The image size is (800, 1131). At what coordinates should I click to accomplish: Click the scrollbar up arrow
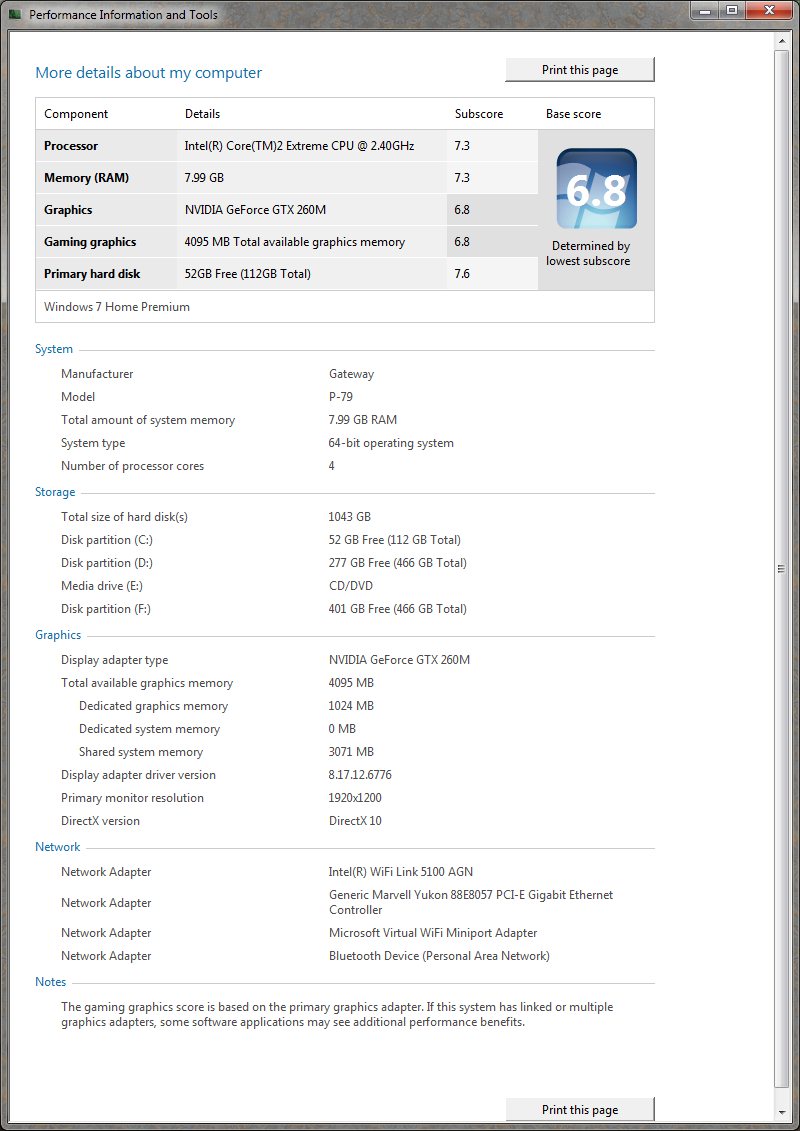pyautogui.click(x=781, y=43)
